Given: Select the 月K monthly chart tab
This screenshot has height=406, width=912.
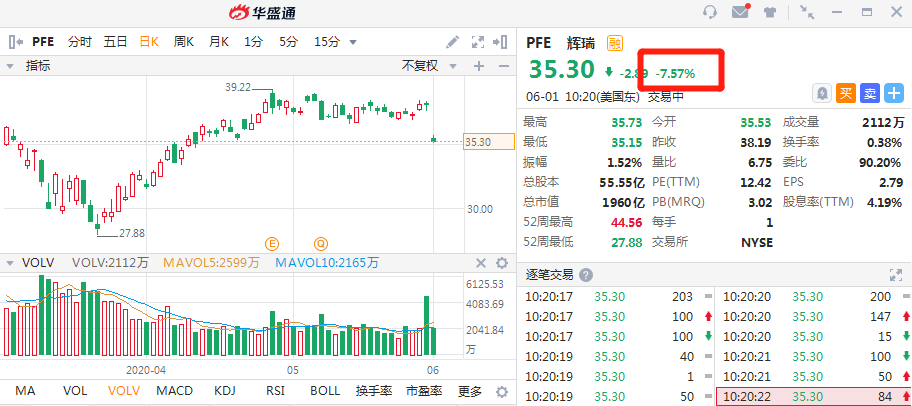Looking at the screenshot, I should point(219,42).
